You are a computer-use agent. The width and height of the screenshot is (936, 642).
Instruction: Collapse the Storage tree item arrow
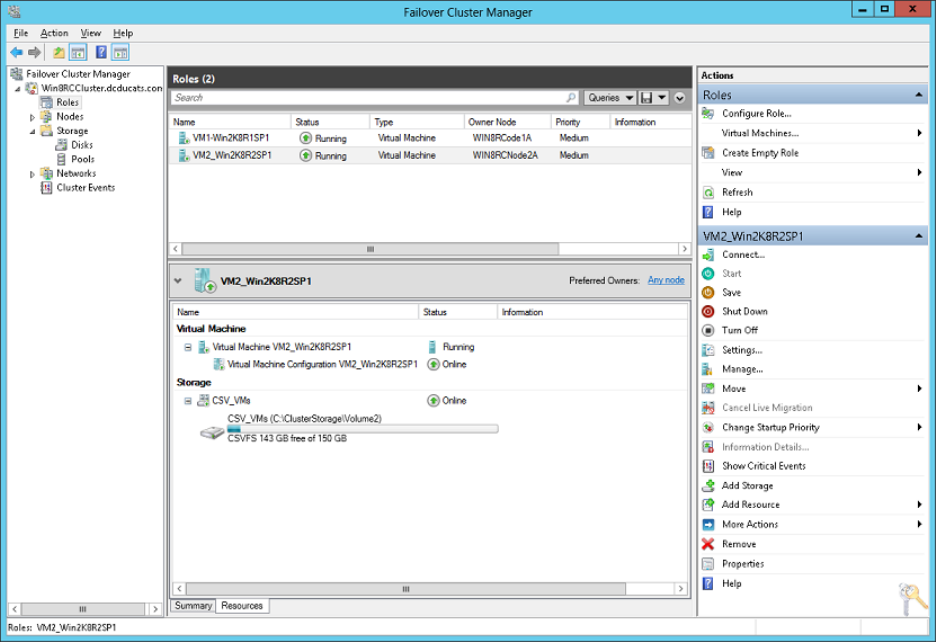tap(32, 131)
